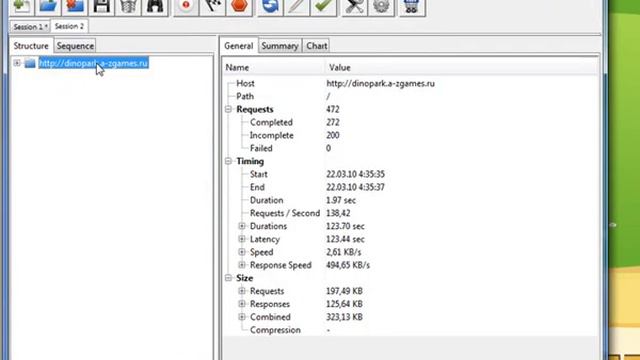The width and height of the screenshot is (640, 360).
Task: Expand the Requests row under Size
Action: [242, 291]
